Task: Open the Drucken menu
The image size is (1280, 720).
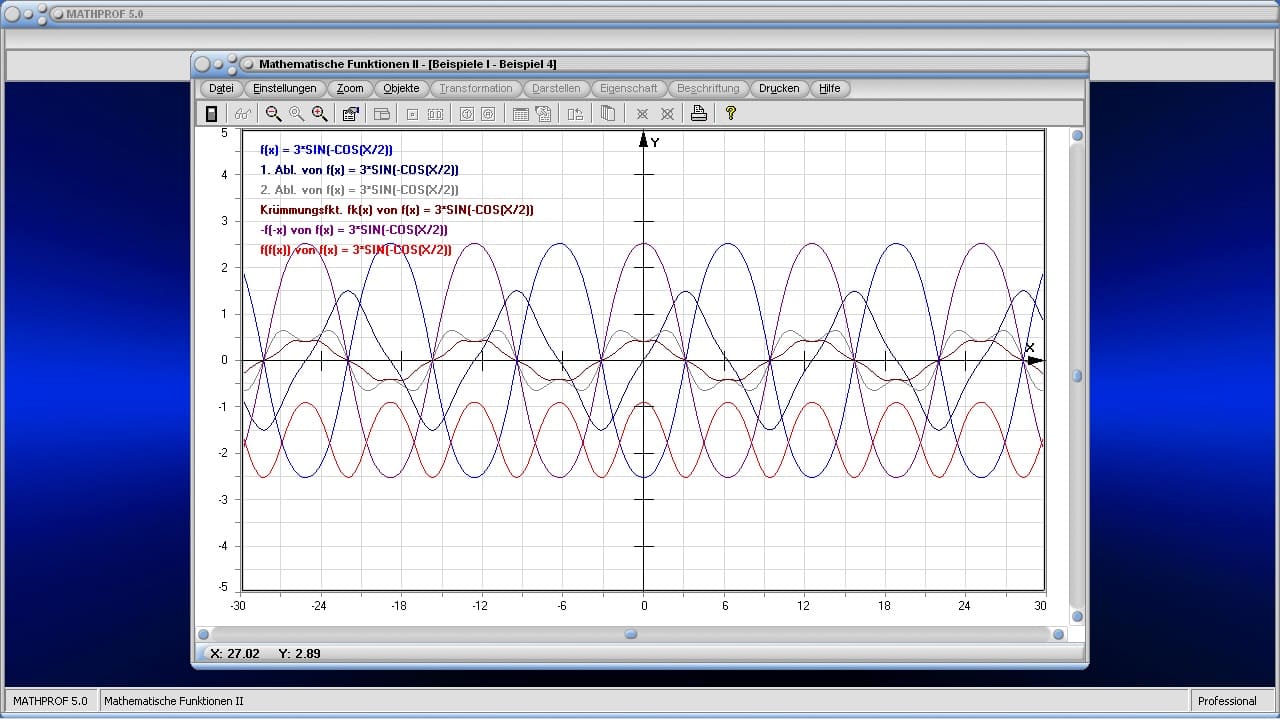Action: [x=779, y=88]
